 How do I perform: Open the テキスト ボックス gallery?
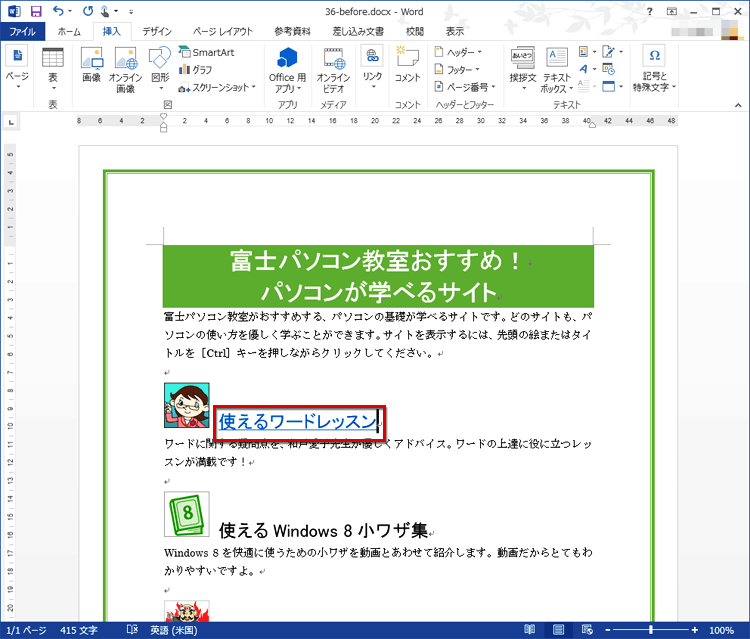[x=557, y=70]
